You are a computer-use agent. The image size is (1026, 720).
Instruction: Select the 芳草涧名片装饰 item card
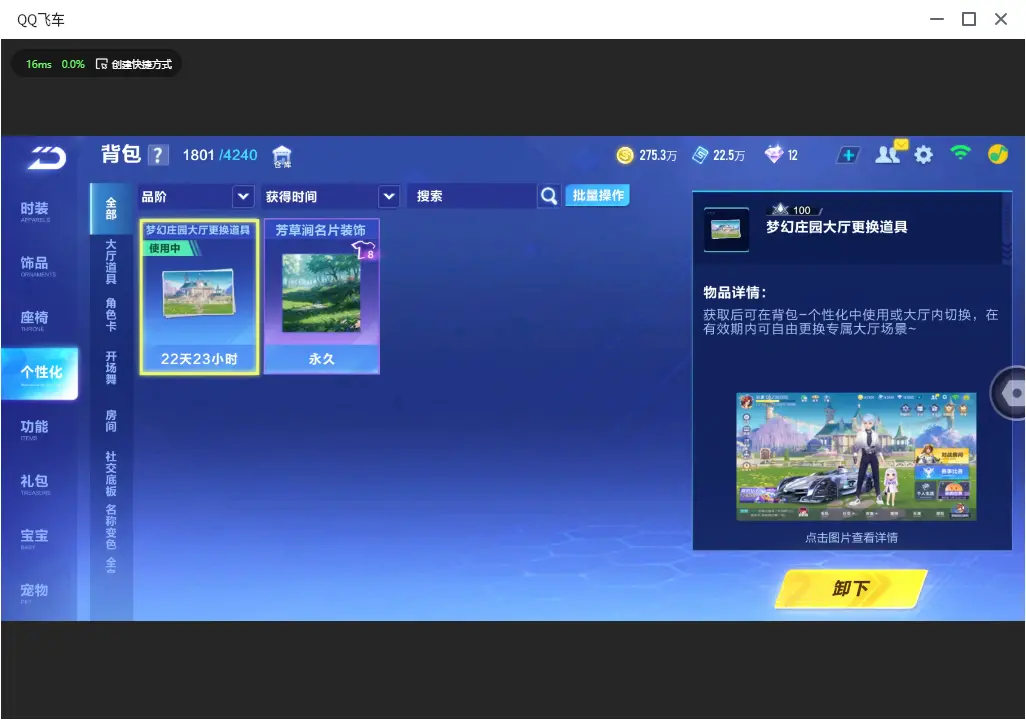pyautogui.click(x=321, y=297)
